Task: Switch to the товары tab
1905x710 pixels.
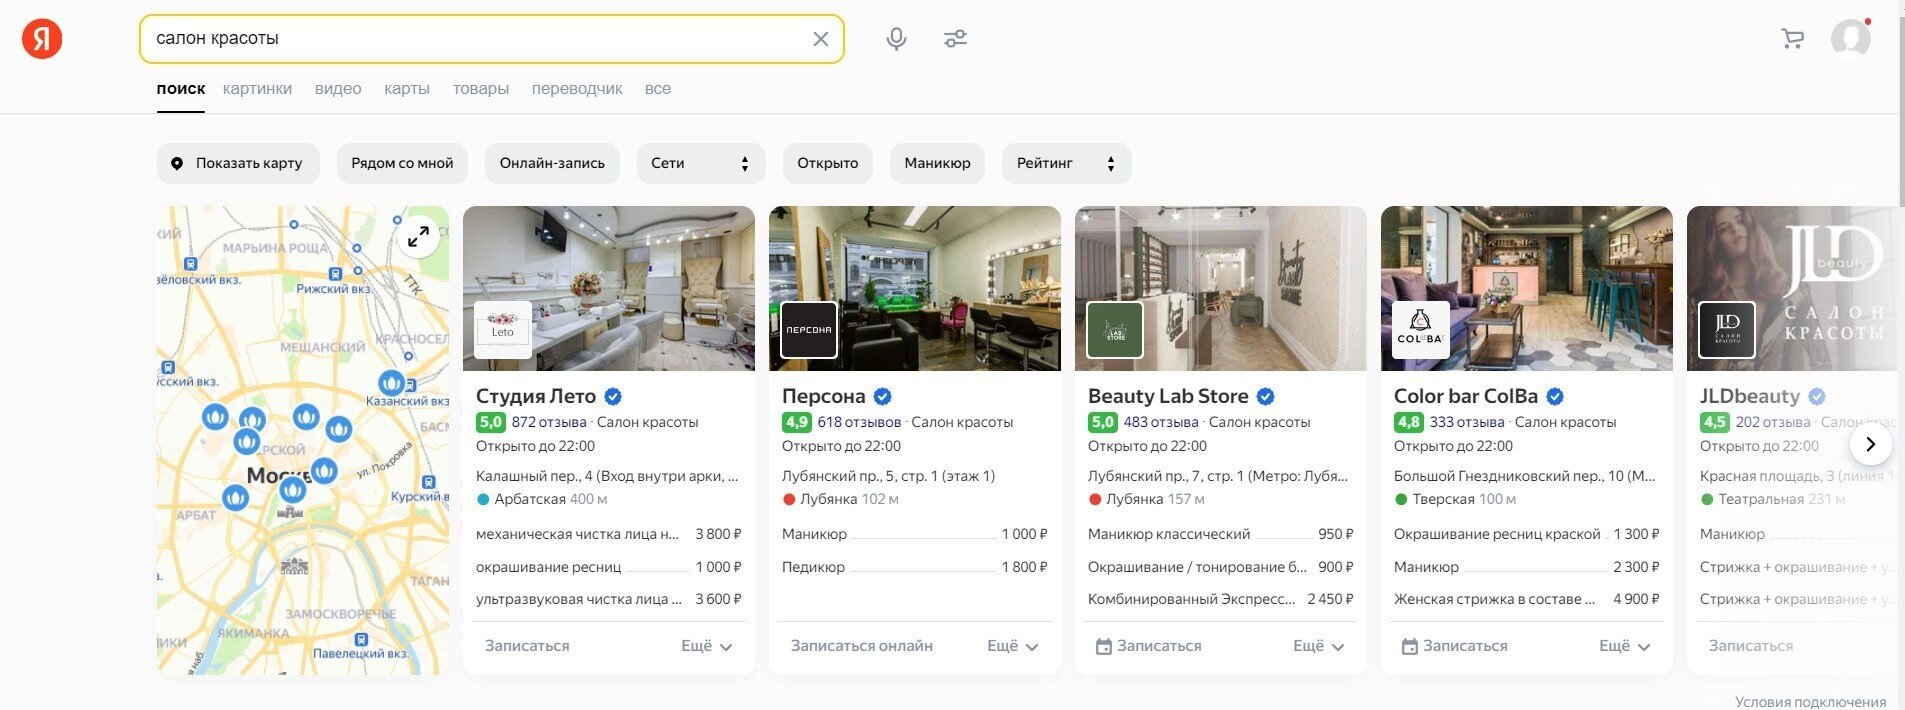Action: [481, 89]
